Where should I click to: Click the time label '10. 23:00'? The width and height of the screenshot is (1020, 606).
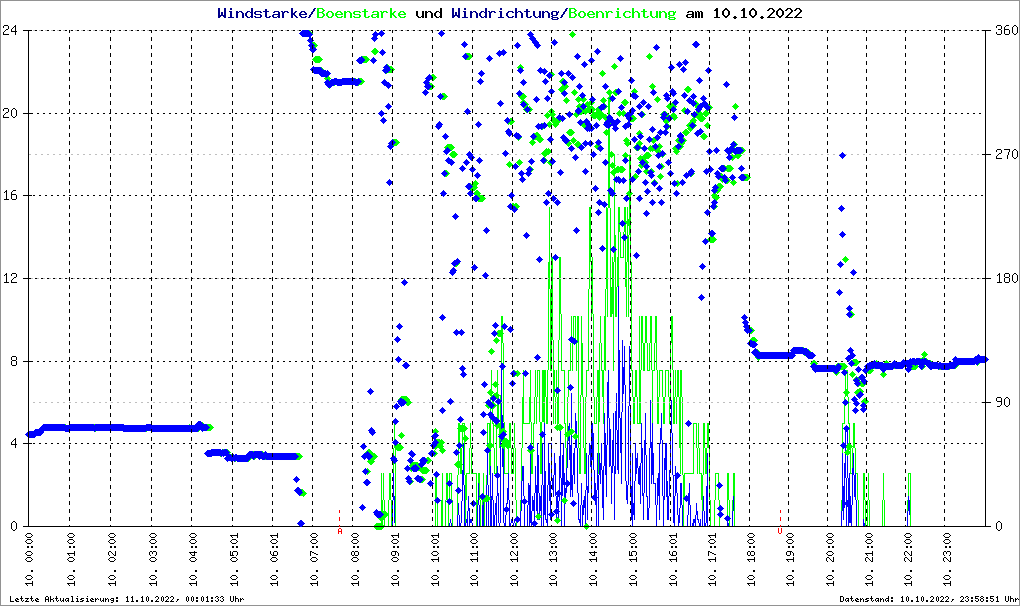948,559
